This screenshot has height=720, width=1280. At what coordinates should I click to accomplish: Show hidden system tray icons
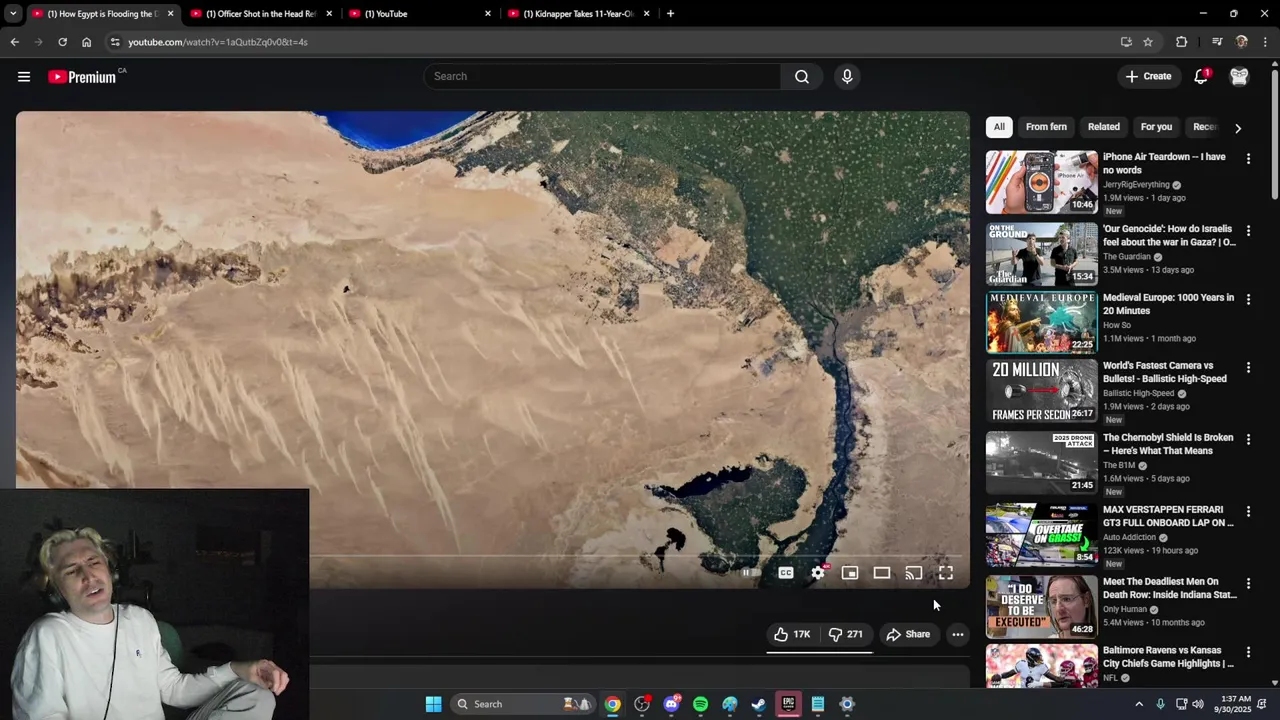click(1139, 704)
